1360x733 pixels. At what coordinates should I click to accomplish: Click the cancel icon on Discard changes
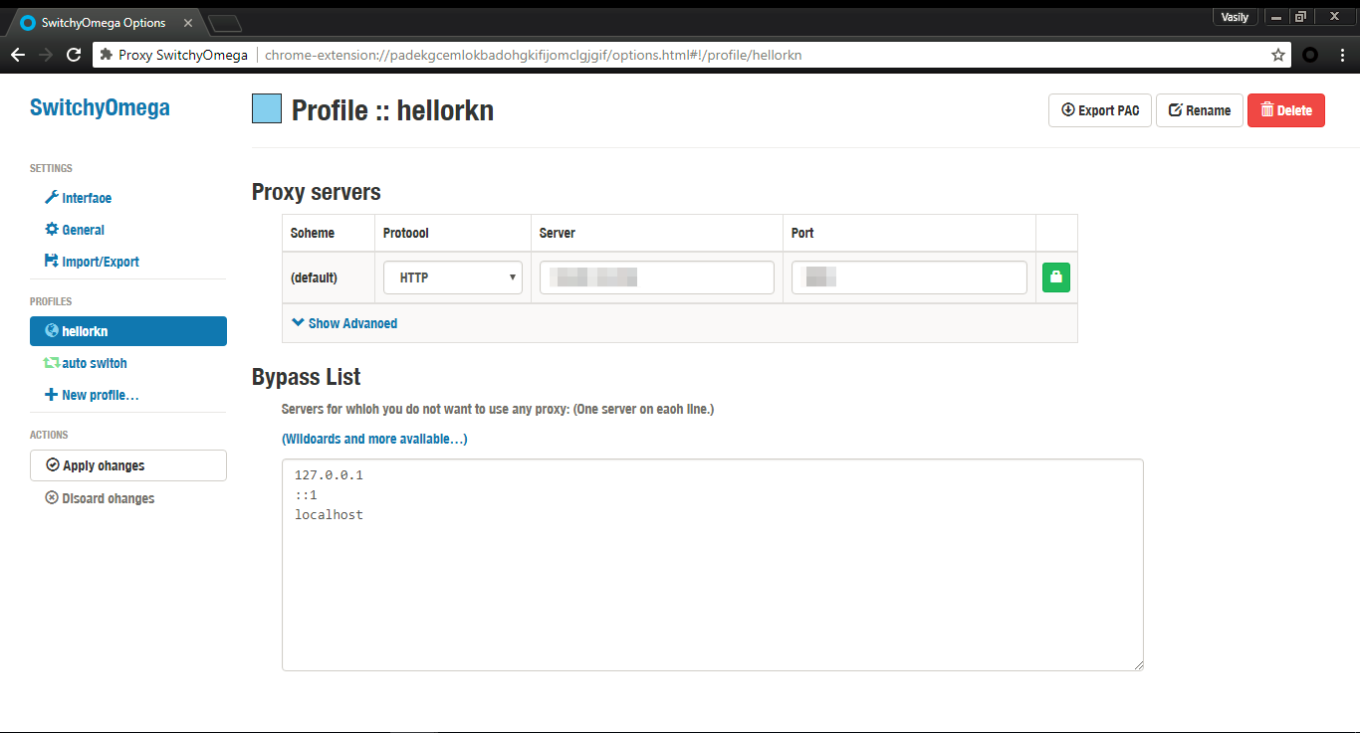tap(52, 498)
